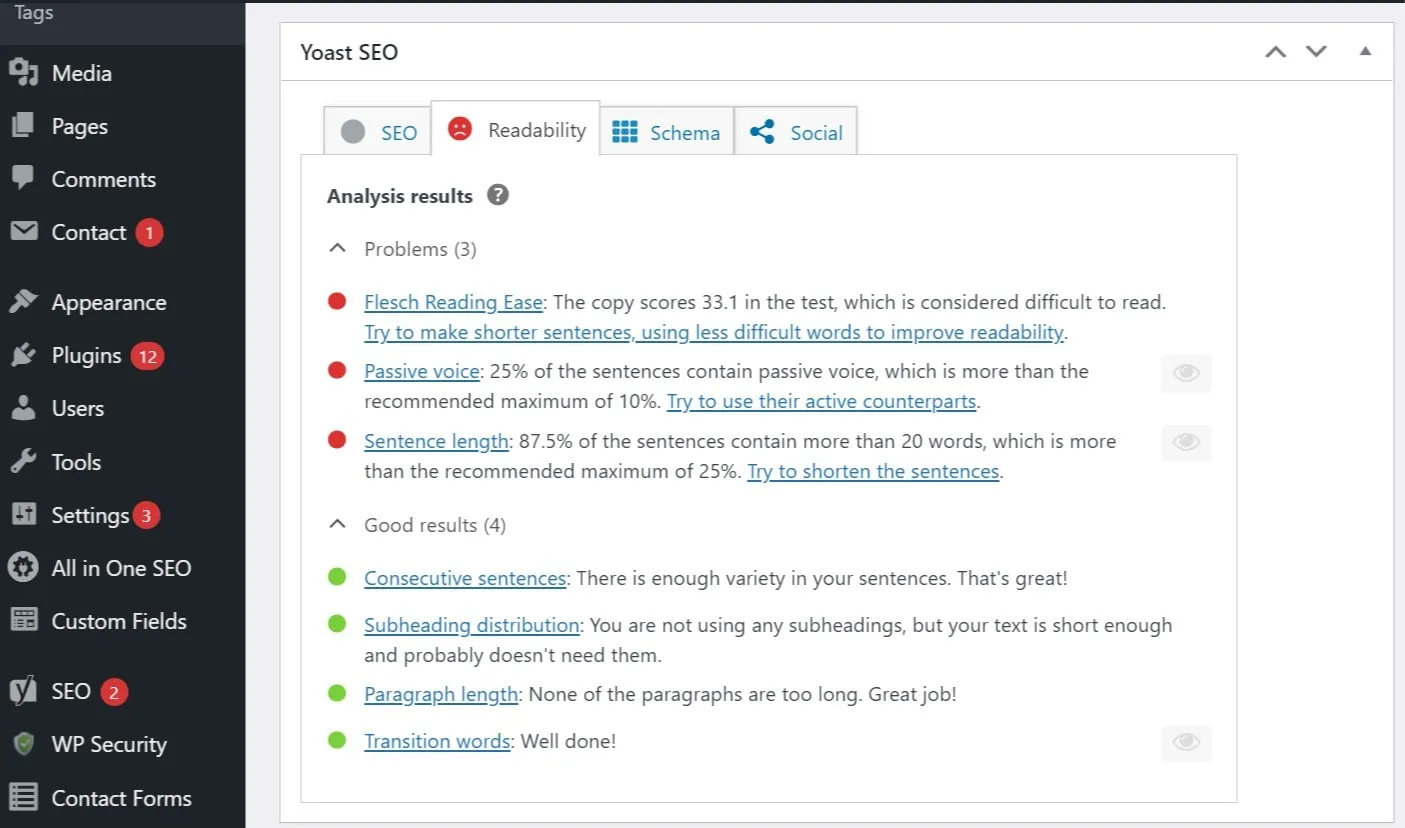
Task: Click 'Try to shorten the sentences' link
Action: point(873,471)
